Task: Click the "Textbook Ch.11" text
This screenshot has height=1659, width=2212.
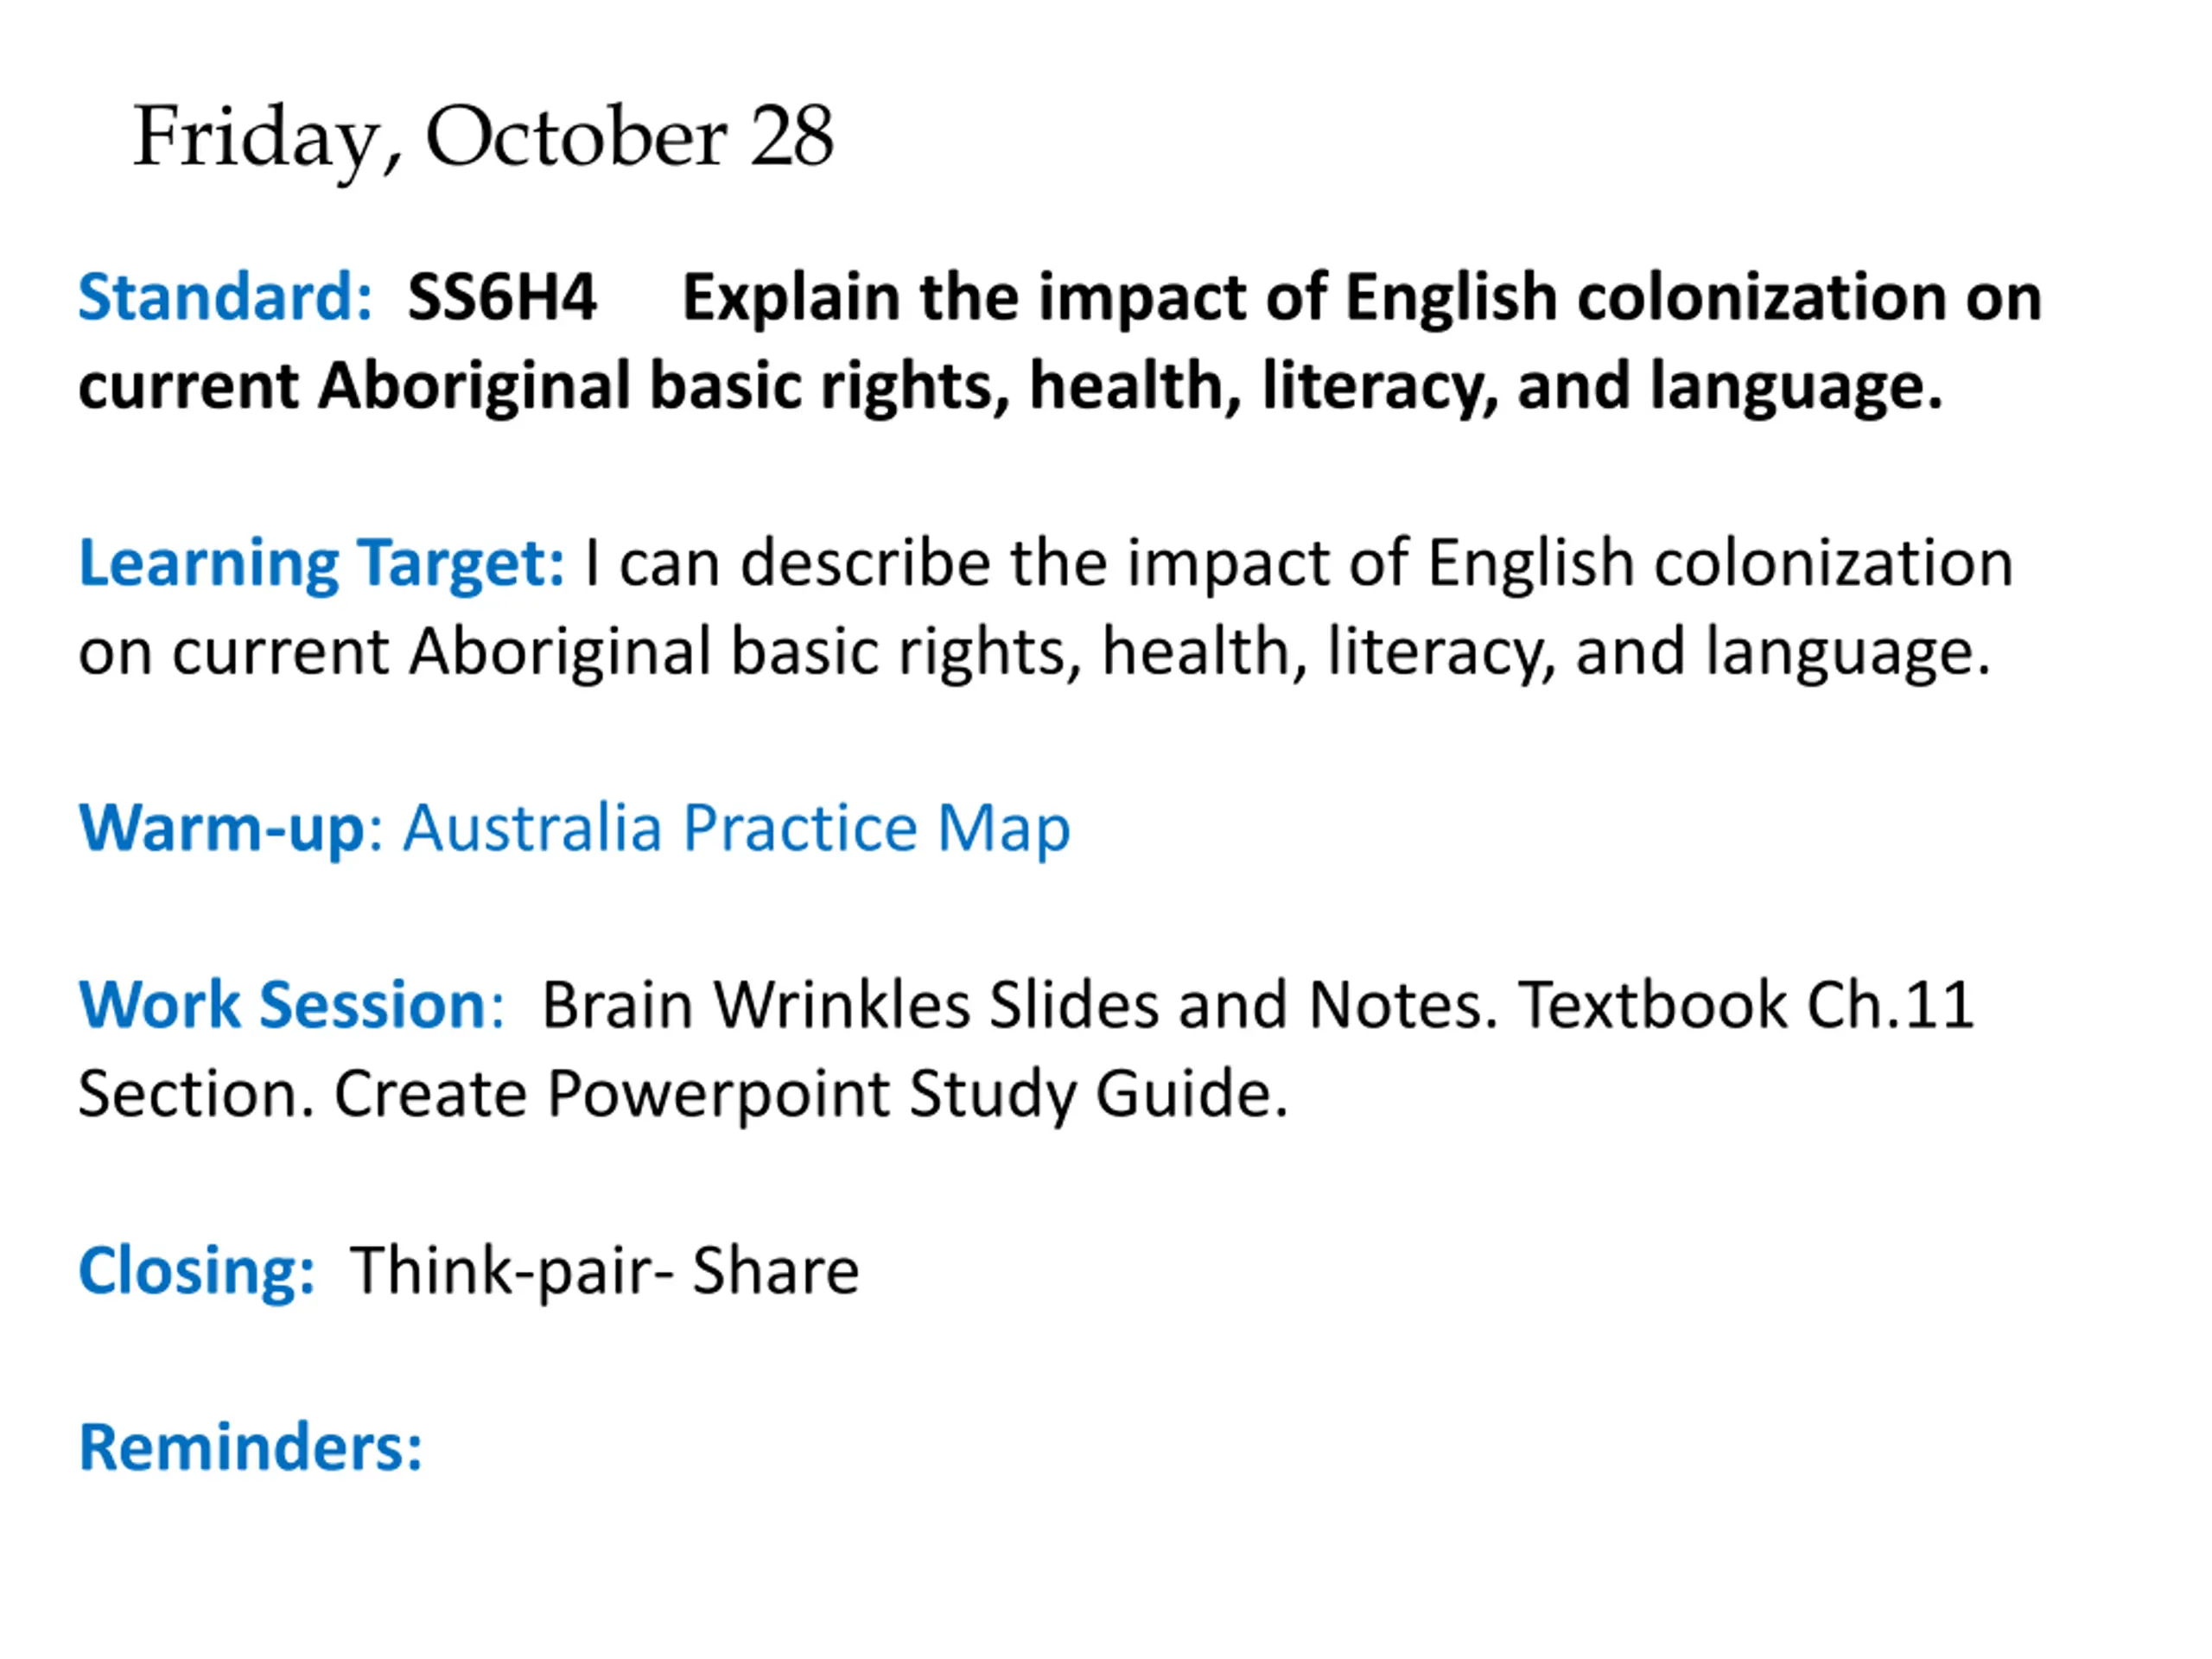Action: (1746, 1005)
